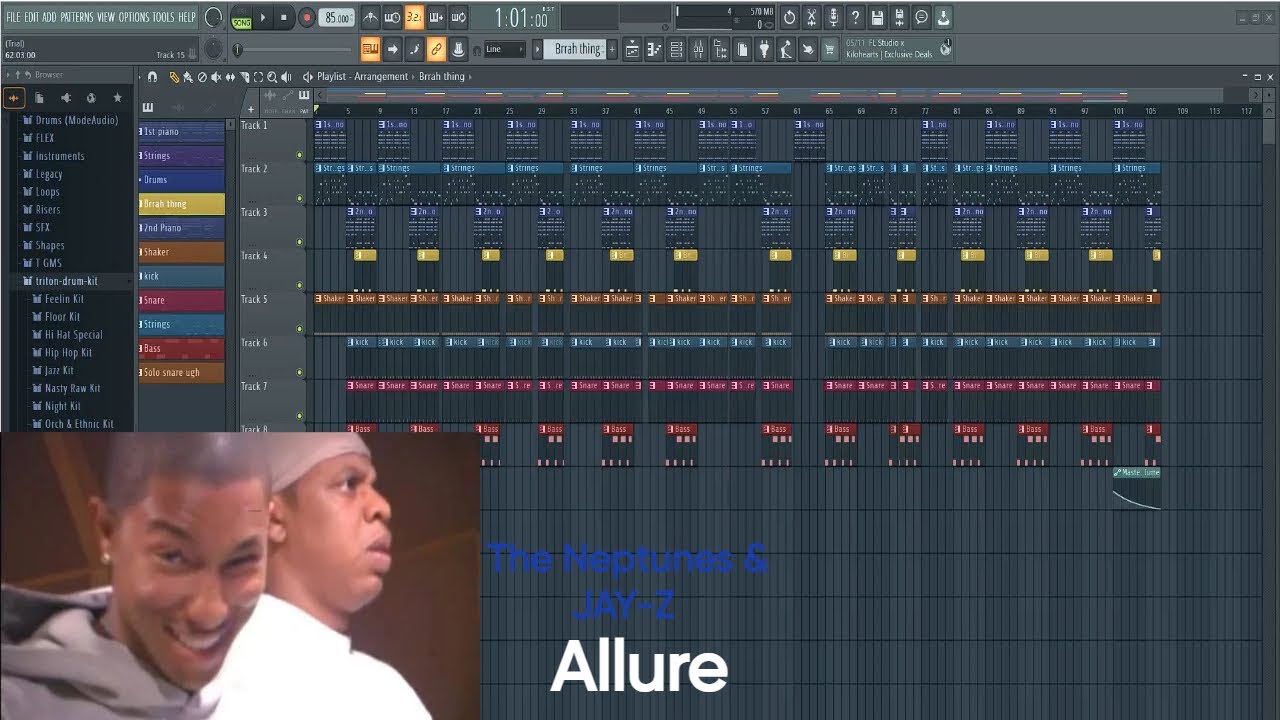Click the song position slider
The image size is (1280, 720).
click(x=295, y=49)
